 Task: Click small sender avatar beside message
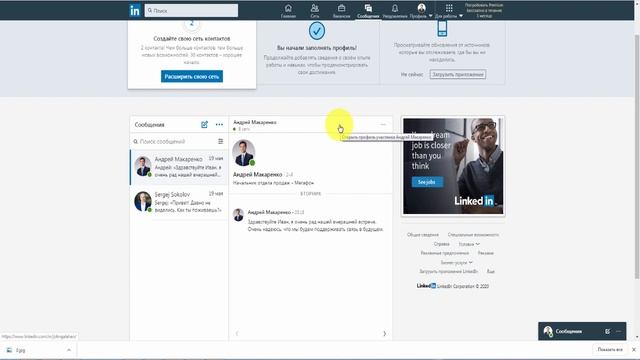tap(238, 215)
